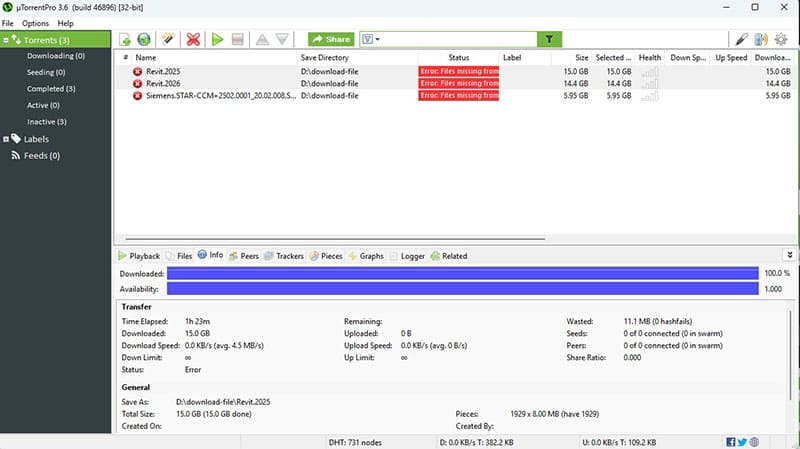The height and width of the screenshot is (449, 800).
Task: Click the Facebook icon in status bar
Action: pos(731,442)
